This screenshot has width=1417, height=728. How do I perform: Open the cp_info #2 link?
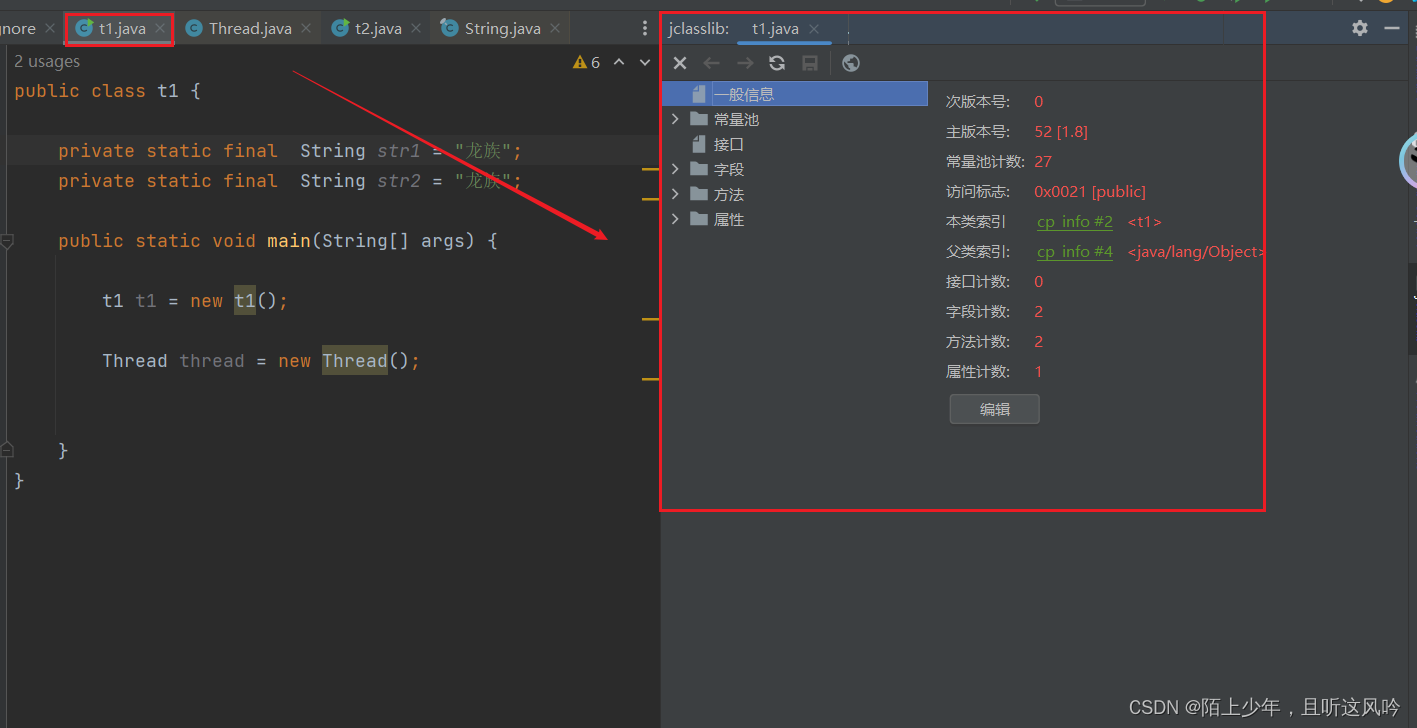pos(1075,222)
